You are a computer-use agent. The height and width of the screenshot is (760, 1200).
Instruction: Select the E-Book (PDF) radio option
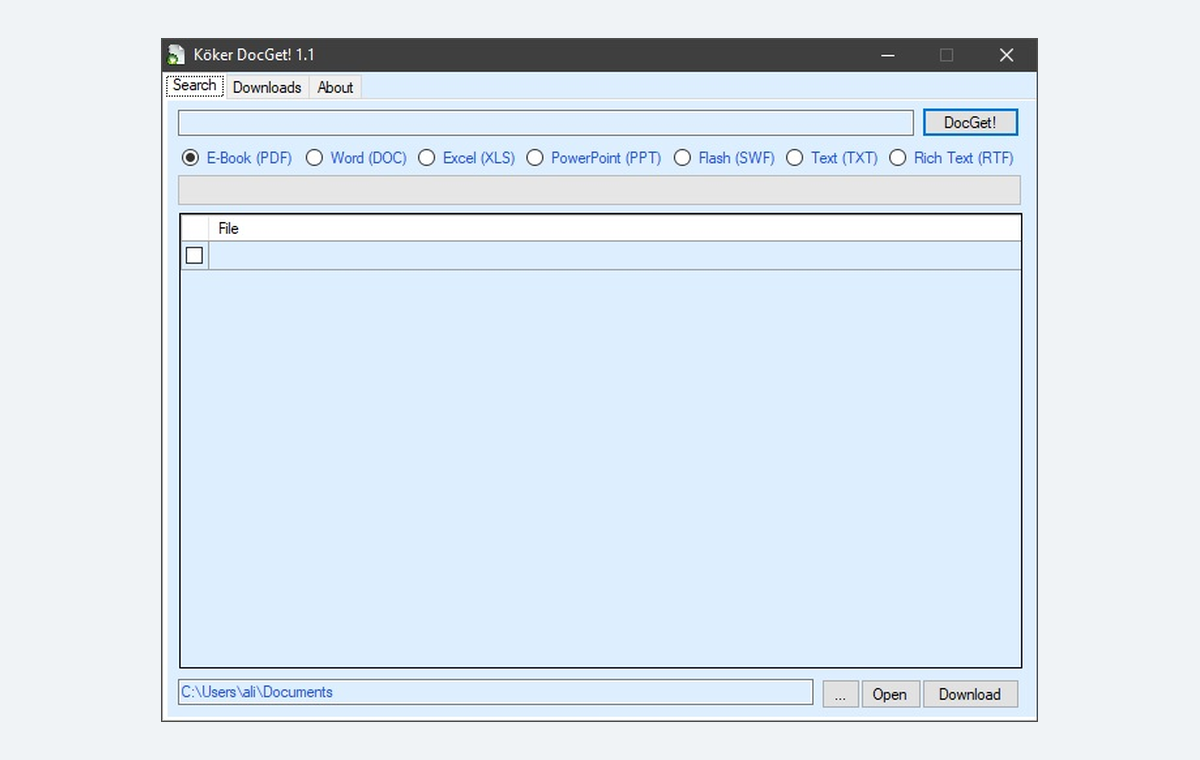[237, 158]
